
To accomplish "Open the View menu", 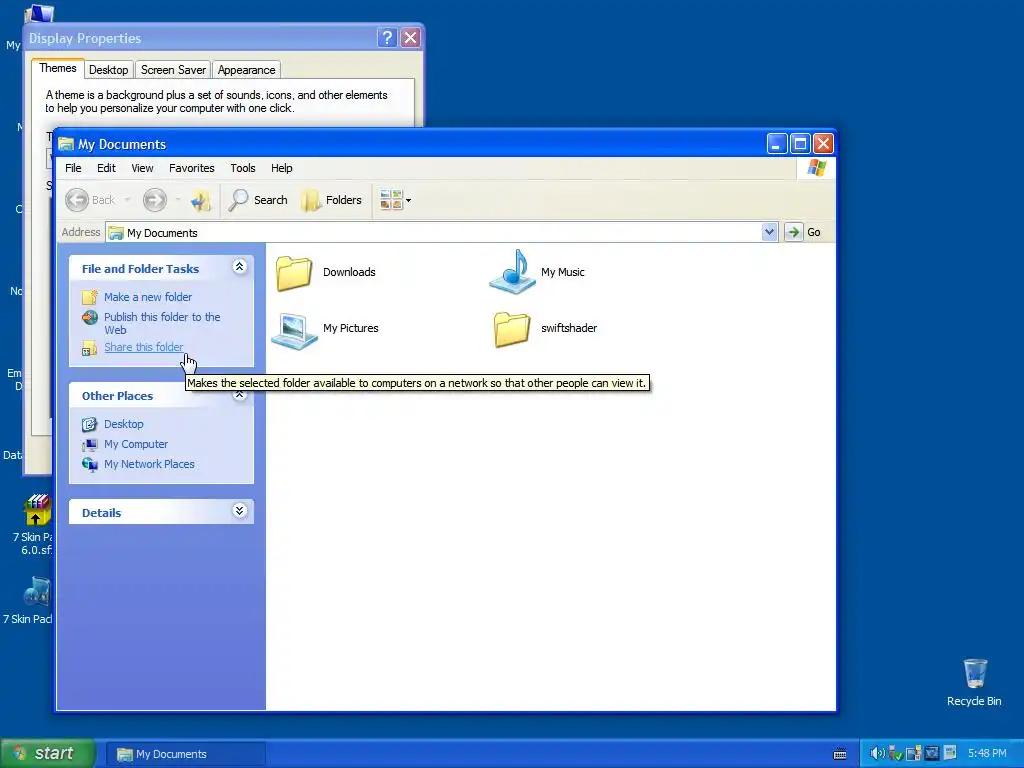I will [x=142, y=168].
